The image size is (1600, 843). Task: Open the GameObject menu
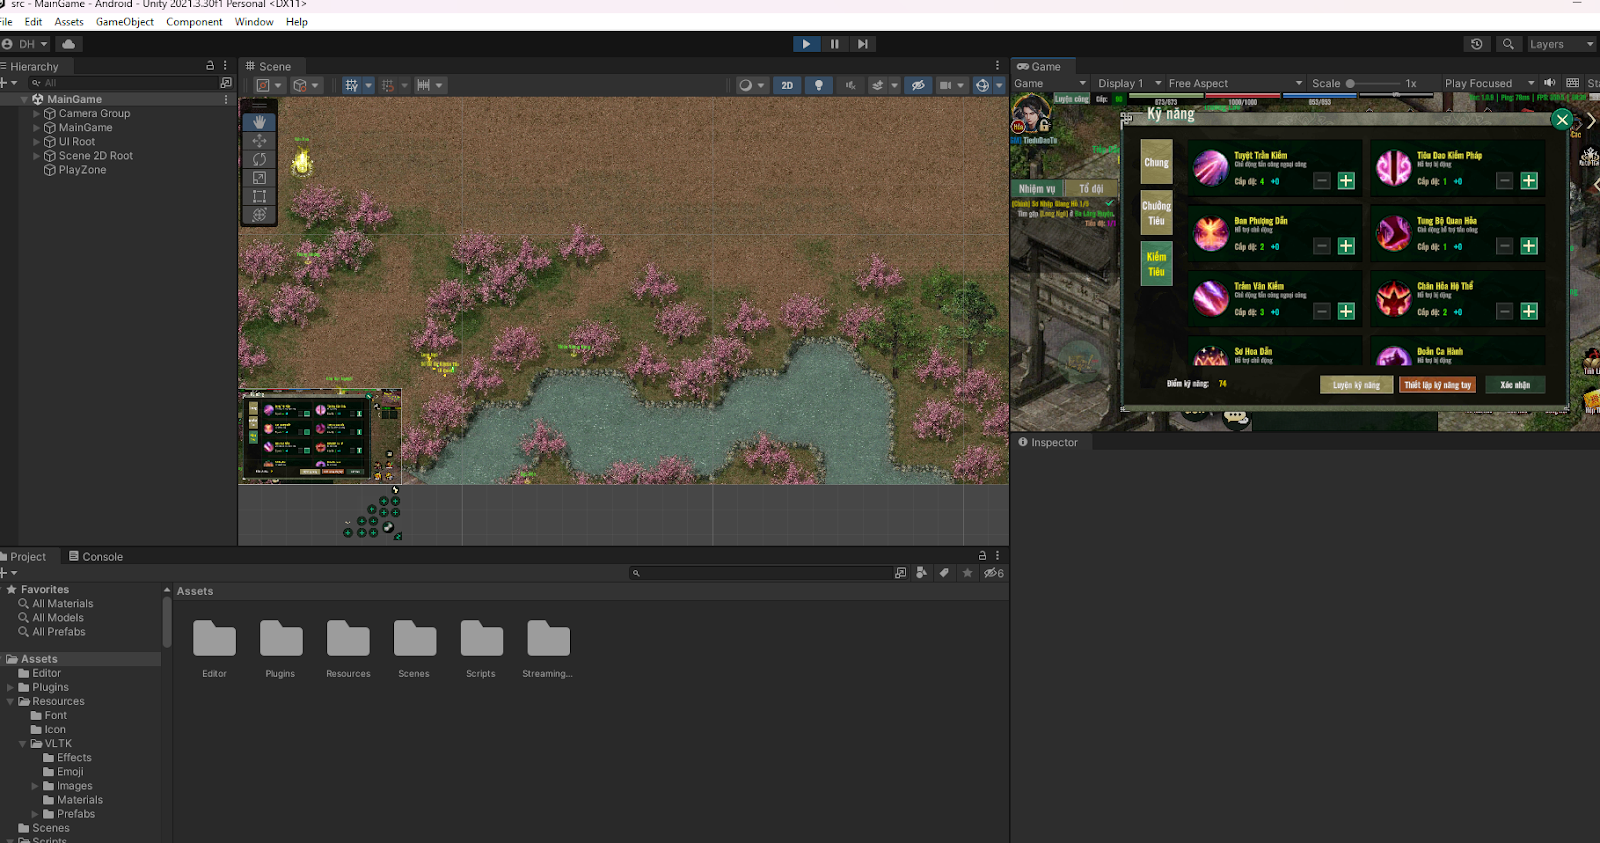(125, 21)
